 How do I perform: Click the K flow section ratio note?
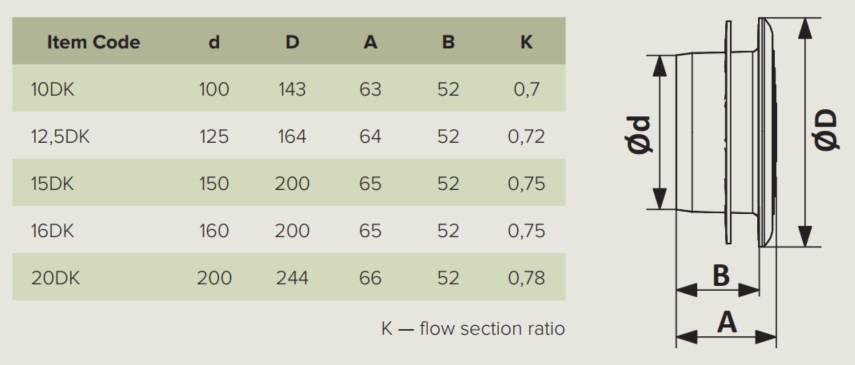(x=473, y=329)
